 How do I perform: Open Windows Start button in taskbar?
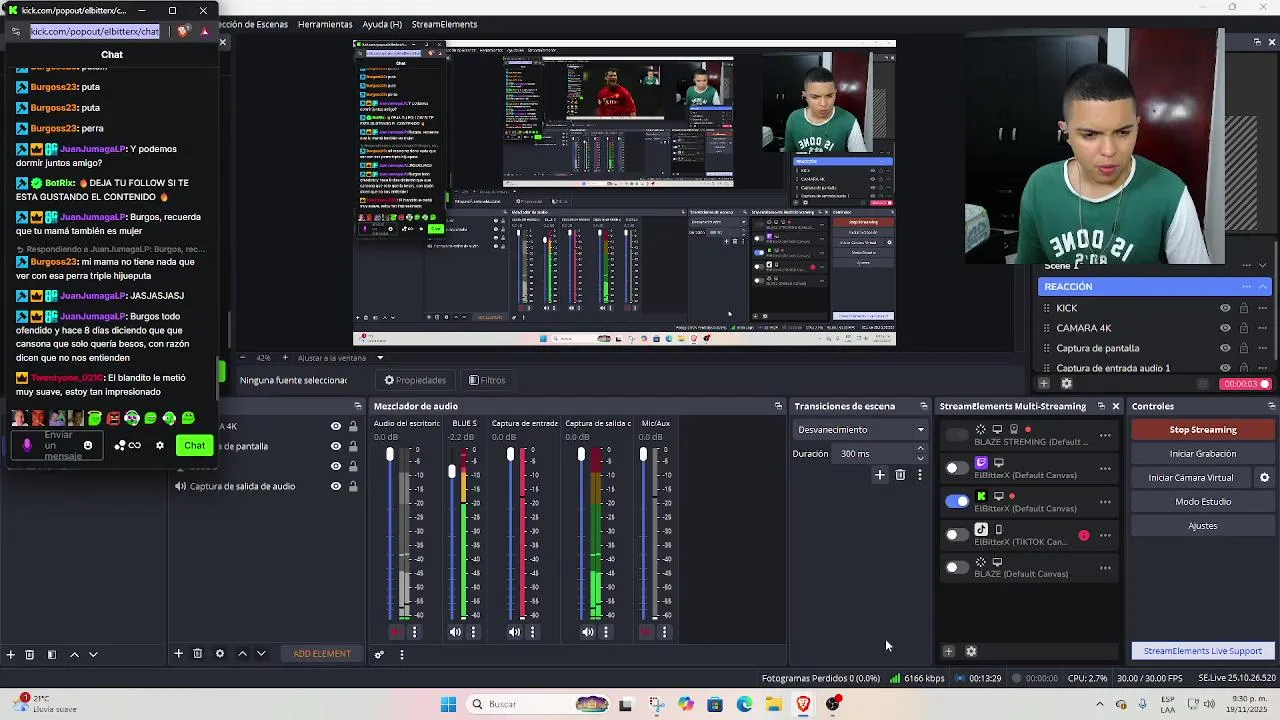[448, 704]
